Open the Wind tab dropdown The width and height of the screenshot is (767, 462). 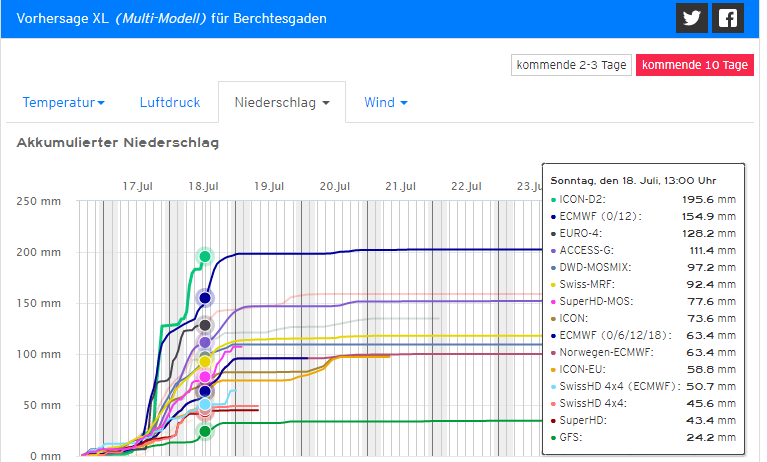click(x=386, y=102)
